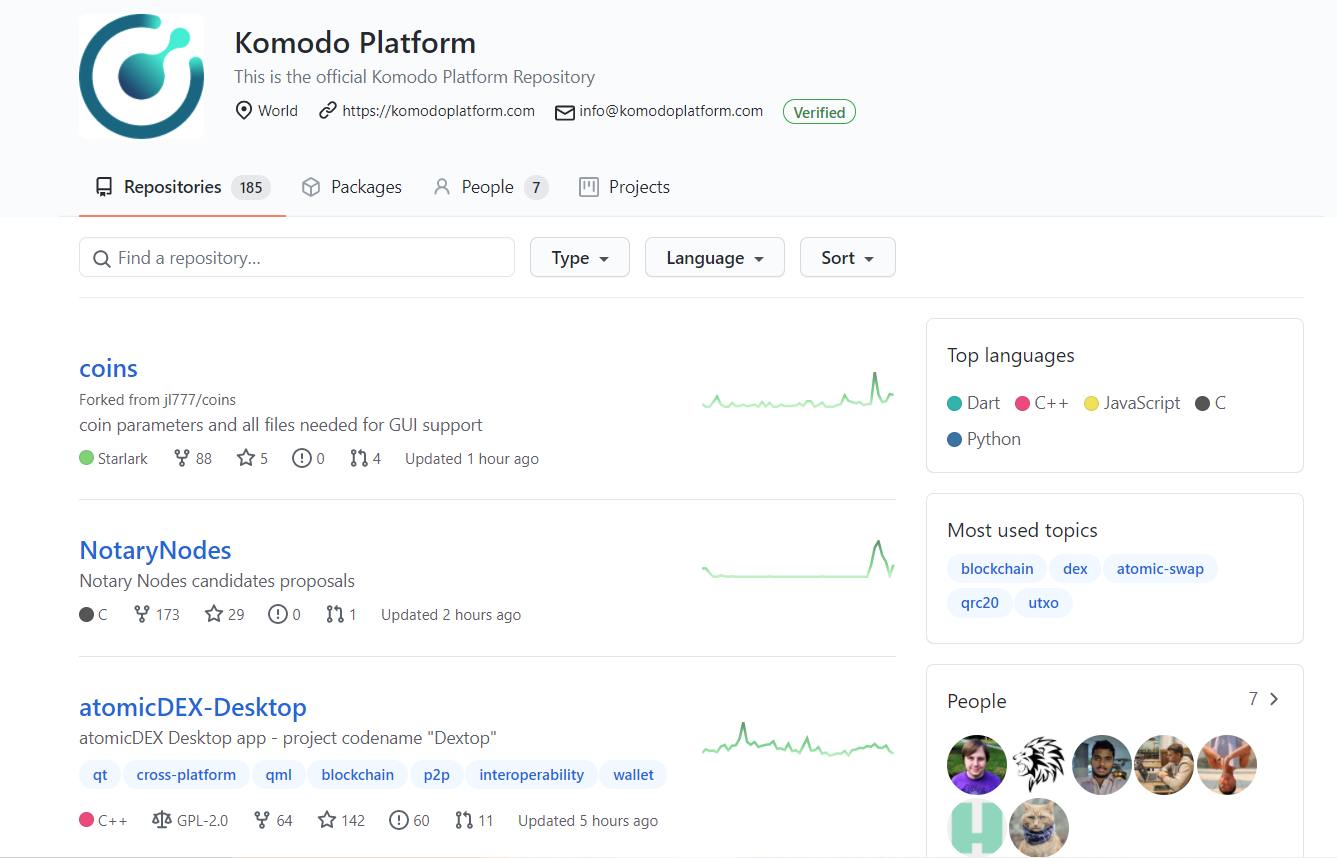Click the Packages cube icon
This screenshot has height=858, width=1337.
click(311, 187)
